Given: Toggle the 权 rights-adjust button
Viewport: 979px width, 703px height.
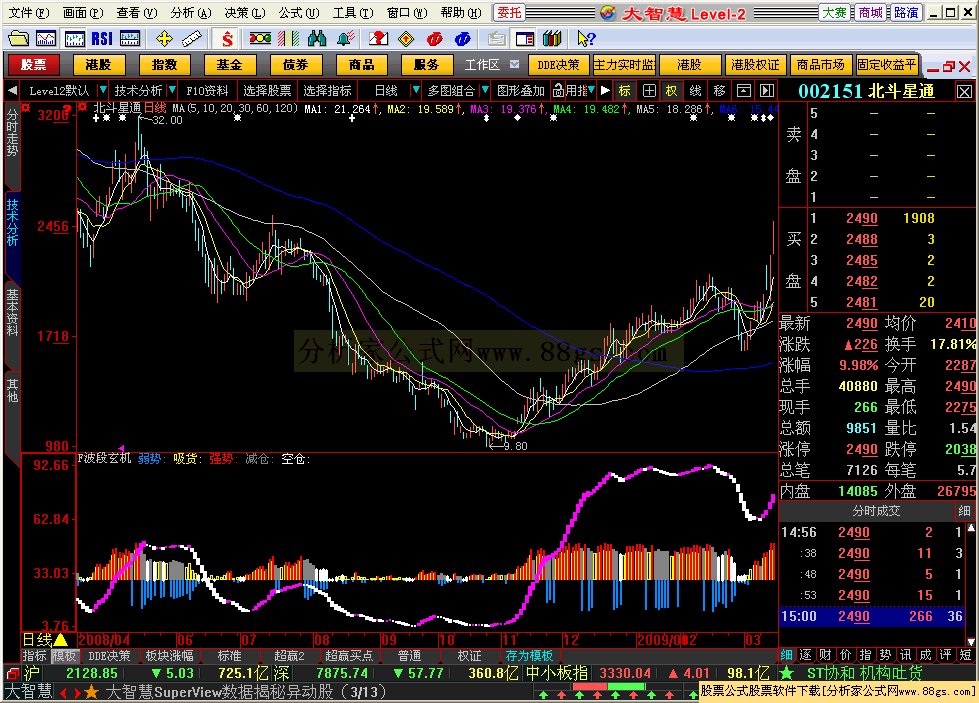Looking at the screenshot, I should [x=671, y=91].
